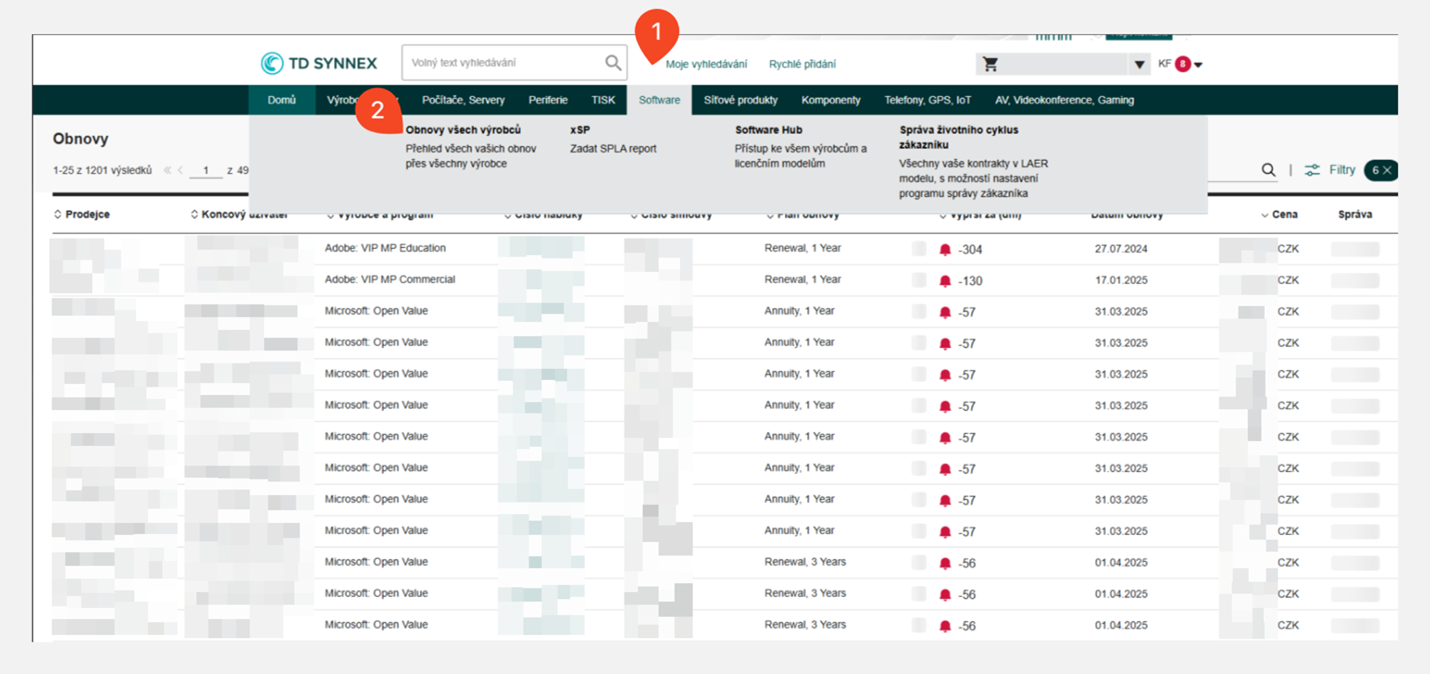Click the Filtry button label
Image resolution: width=1430 pixels, height=674 pixels.
coord(1342,170)
